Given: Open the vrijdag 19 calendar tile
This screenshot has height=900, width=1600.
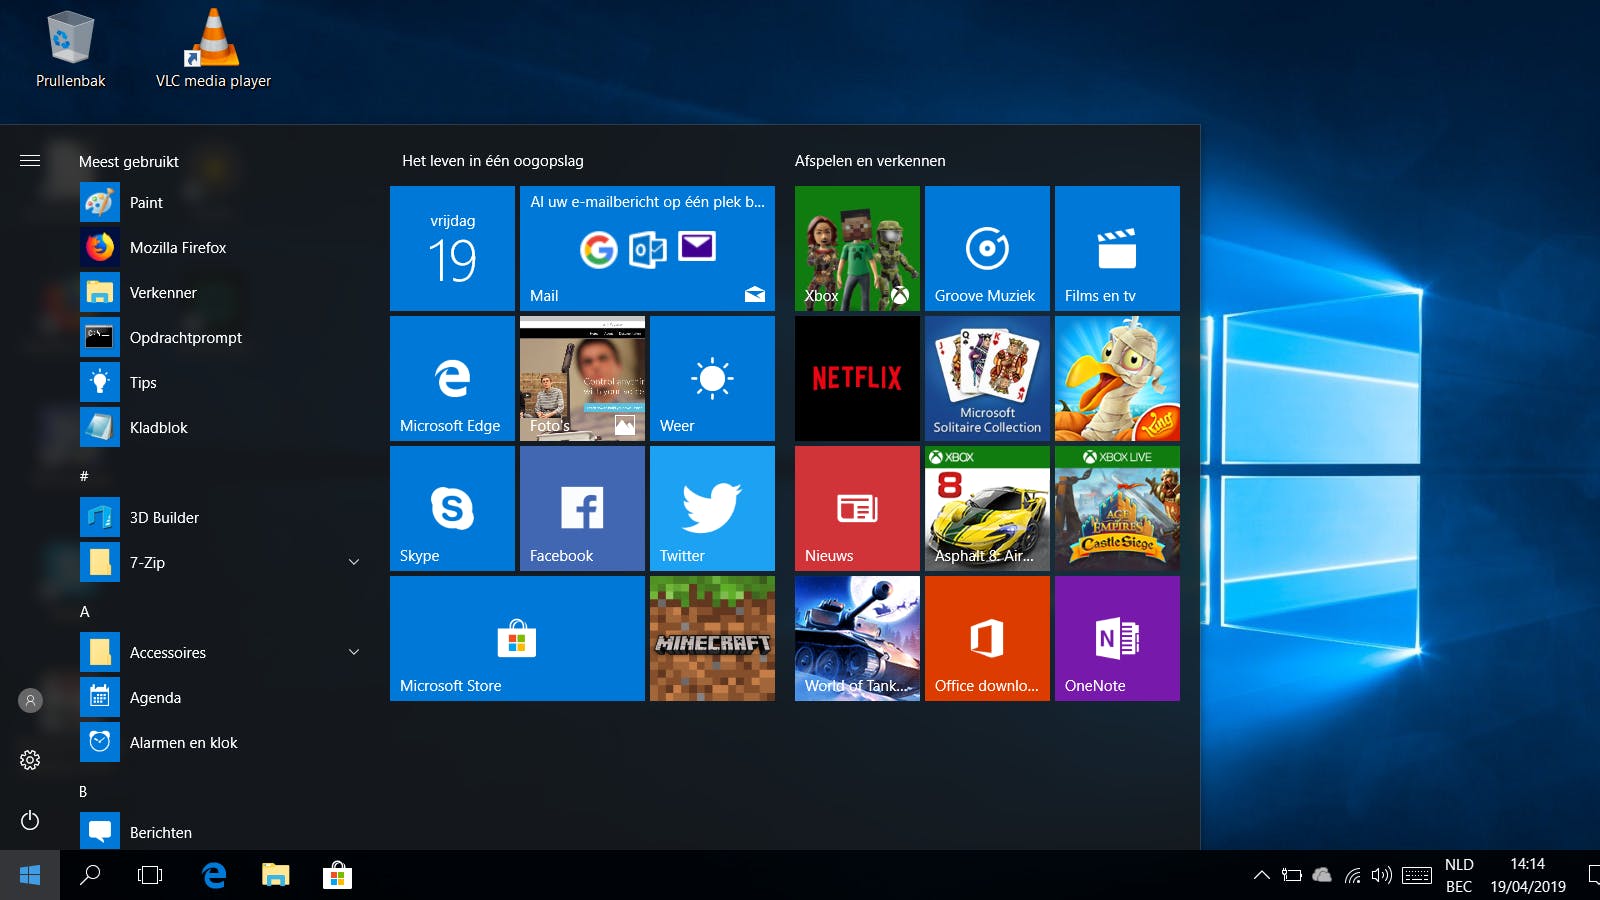Looking at the screenshot, I should [452, 248].
